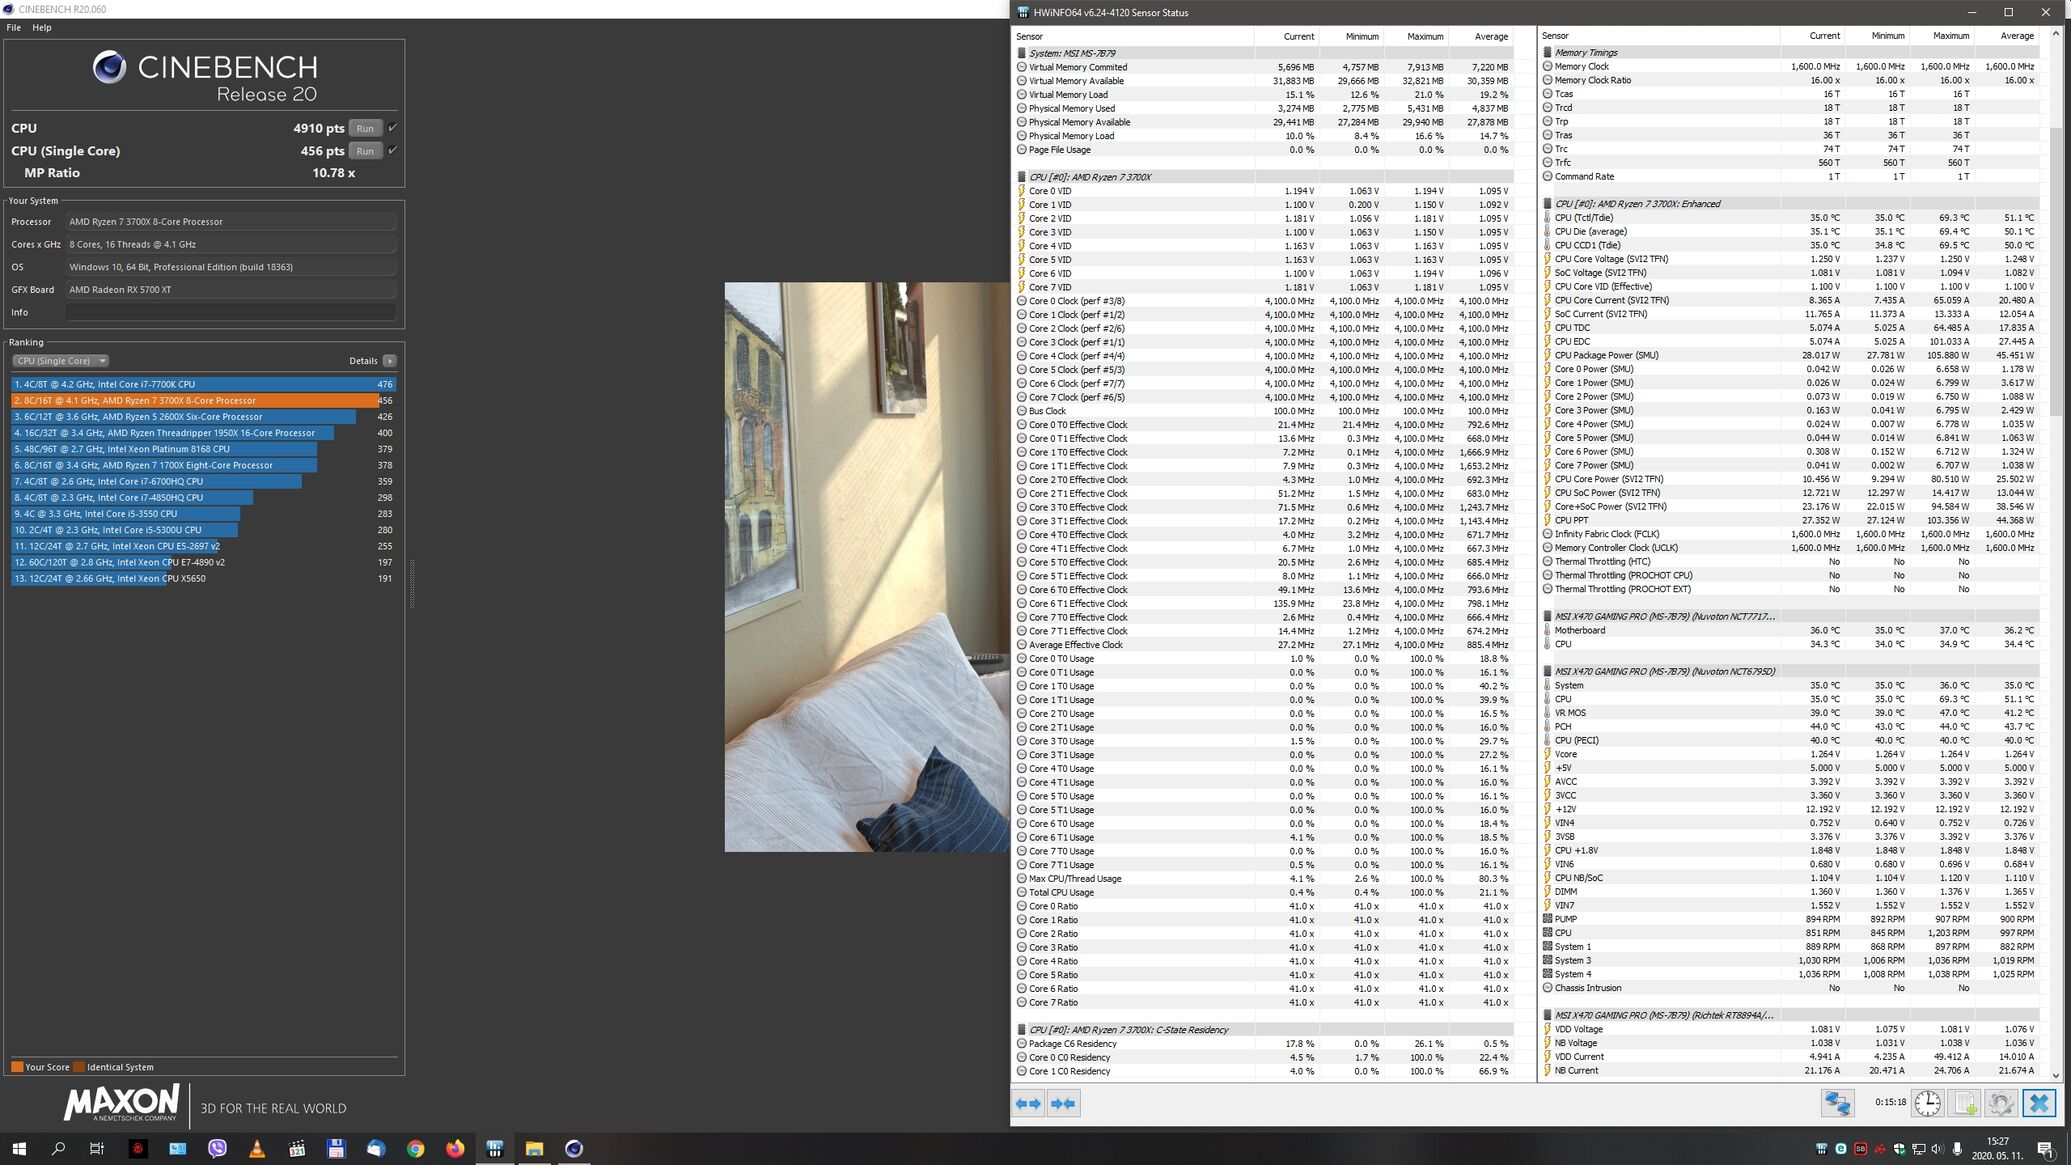
Task: Select the PUMP fan sensor row
Action: pos(1790,919)
